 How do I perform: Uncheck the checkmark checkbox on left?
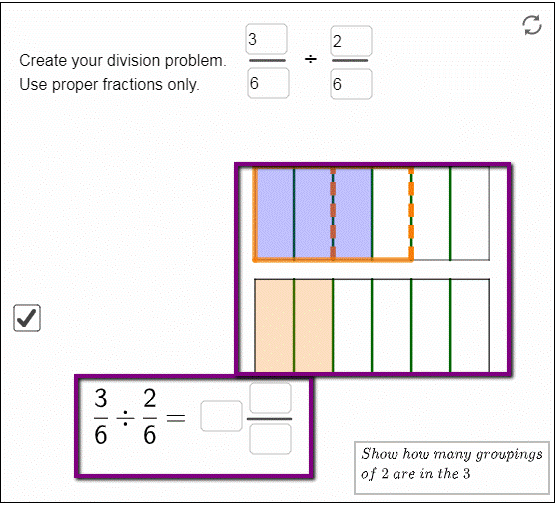tap(27, 318)
